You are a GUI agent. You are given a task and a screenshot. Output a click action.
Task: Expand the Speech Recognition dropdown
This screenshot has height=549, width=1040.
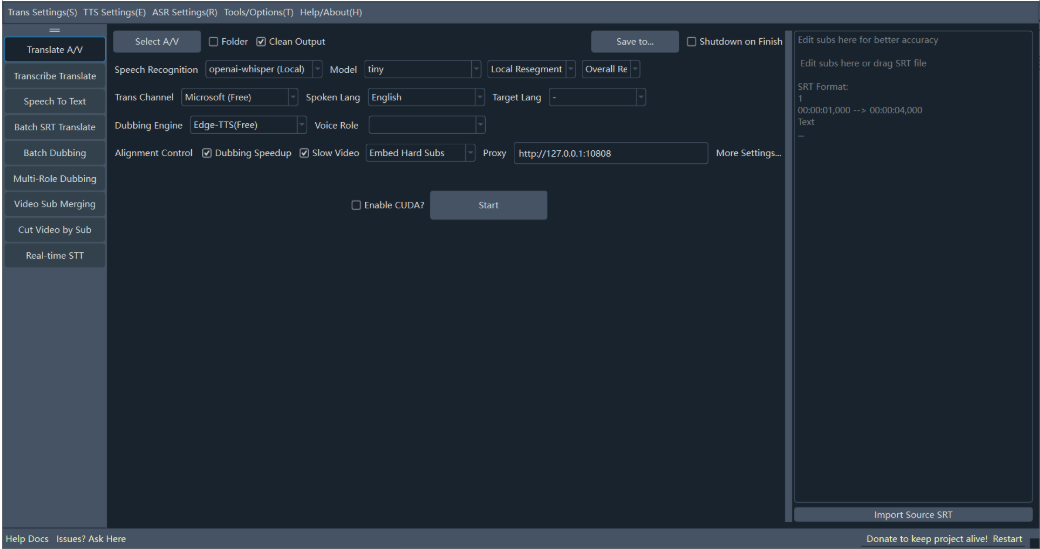click(x=264, y=69)
